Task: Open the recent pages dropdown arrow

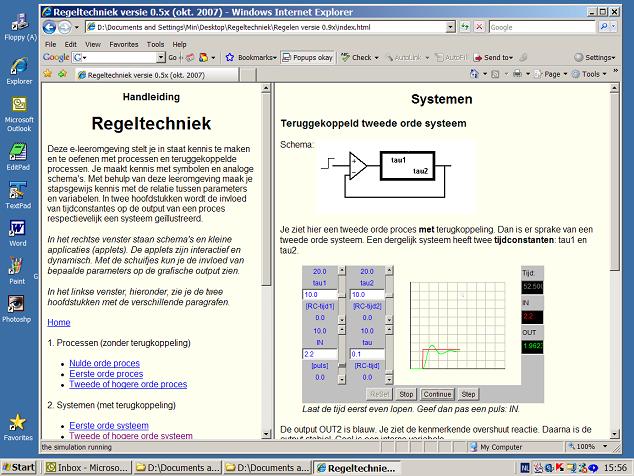Action: point(76,28)
